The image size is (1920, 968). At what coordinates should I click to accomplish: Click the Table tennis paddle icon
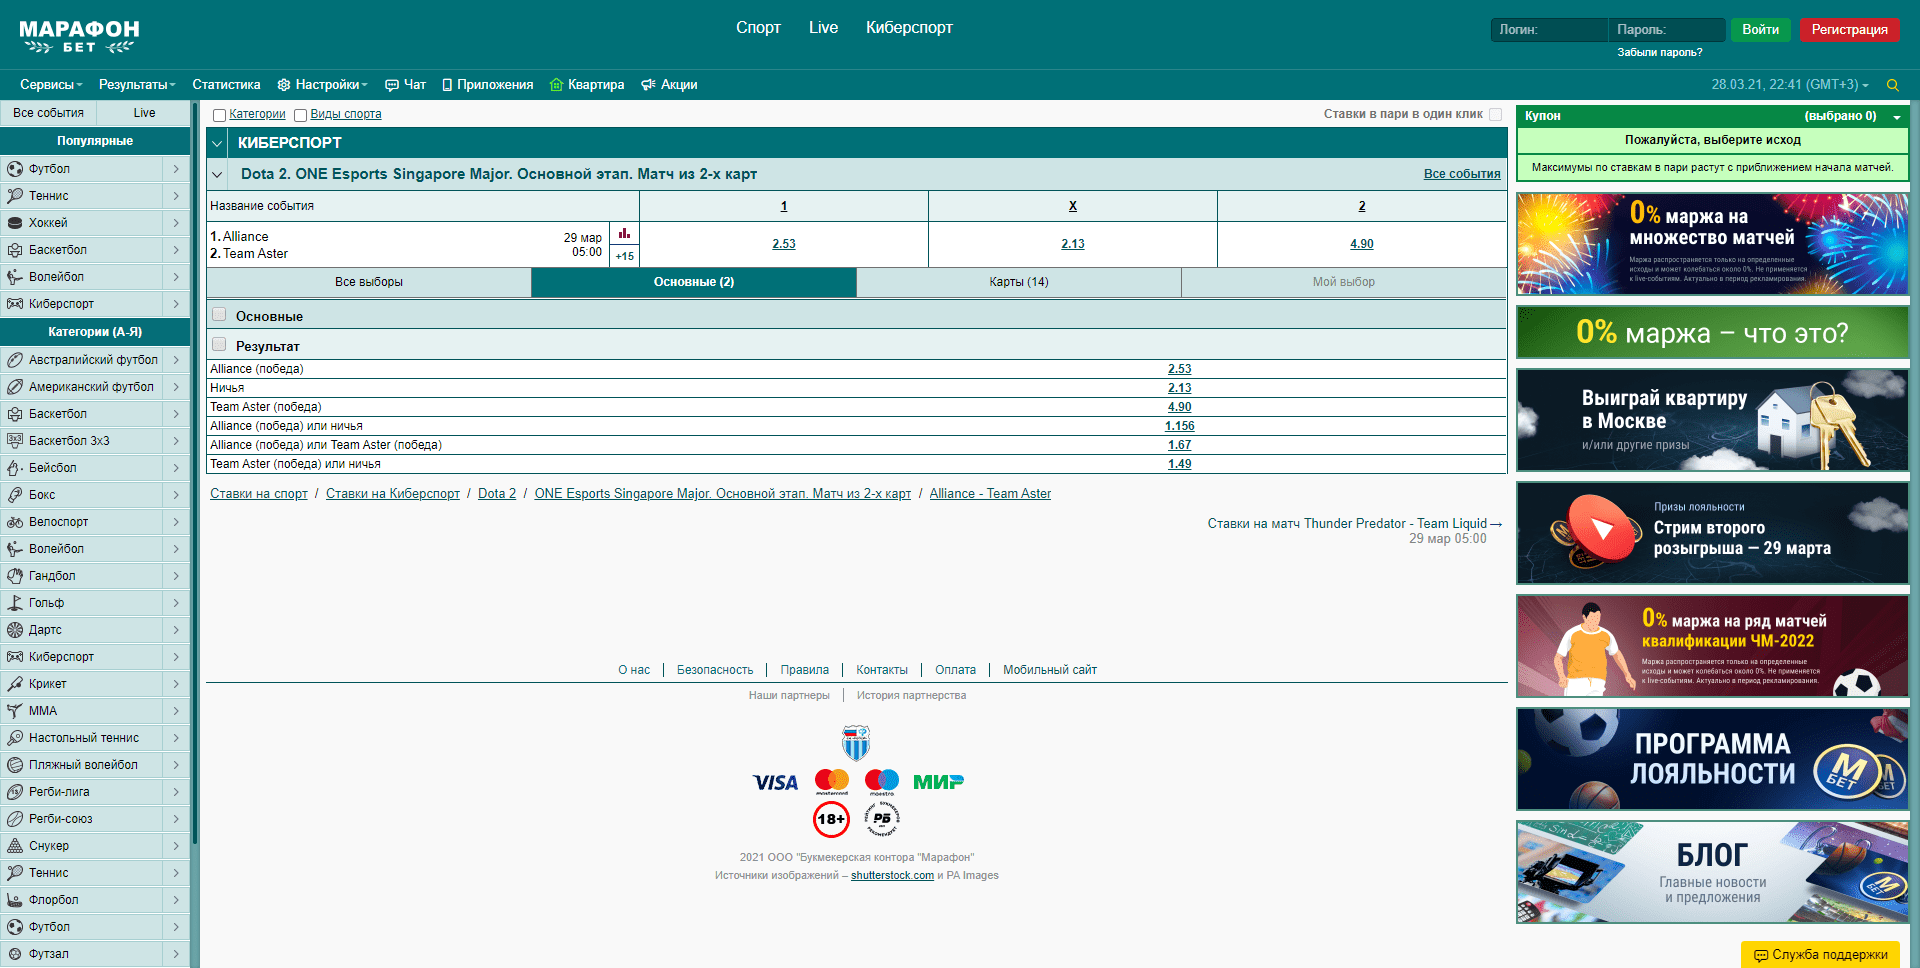click(15, 738)
